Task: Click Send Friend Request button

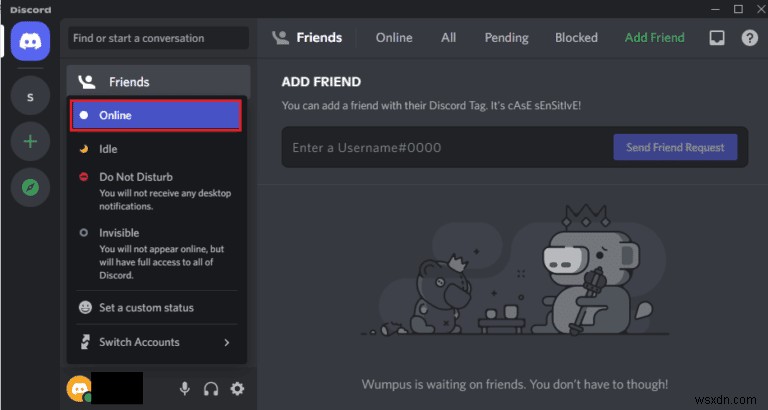Action: [x=675, y=147]
